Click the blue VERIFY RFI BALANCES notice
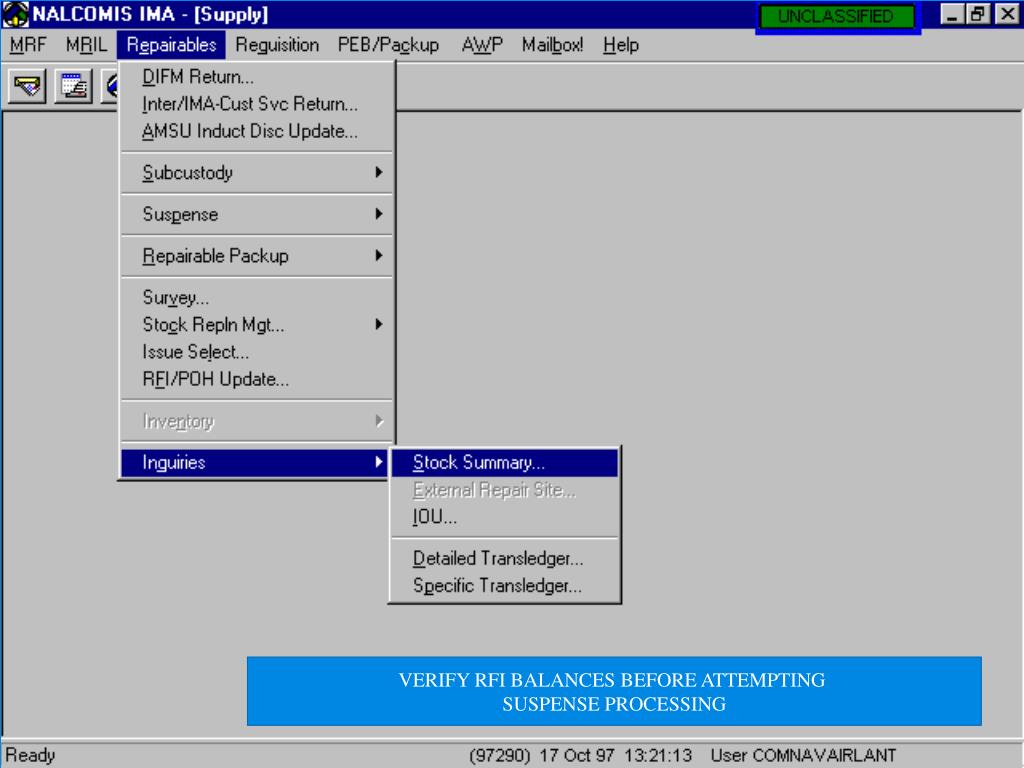 pos(614,691)
